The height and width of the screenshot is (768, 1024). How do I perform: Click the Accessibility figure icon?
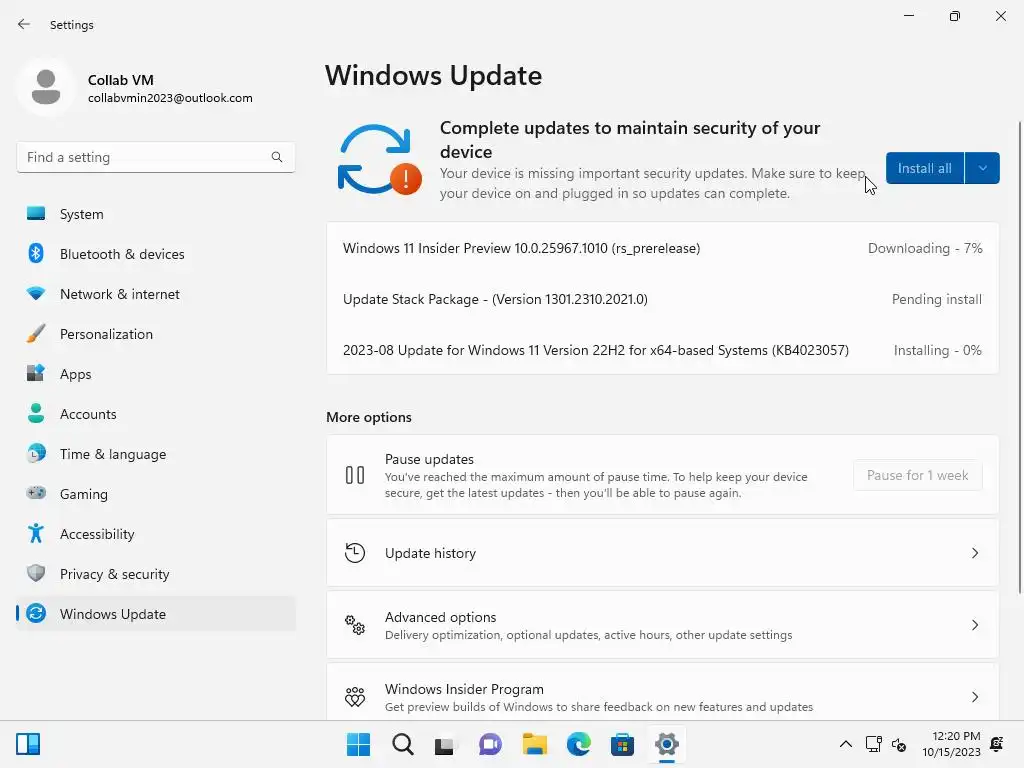coord(36,534)
